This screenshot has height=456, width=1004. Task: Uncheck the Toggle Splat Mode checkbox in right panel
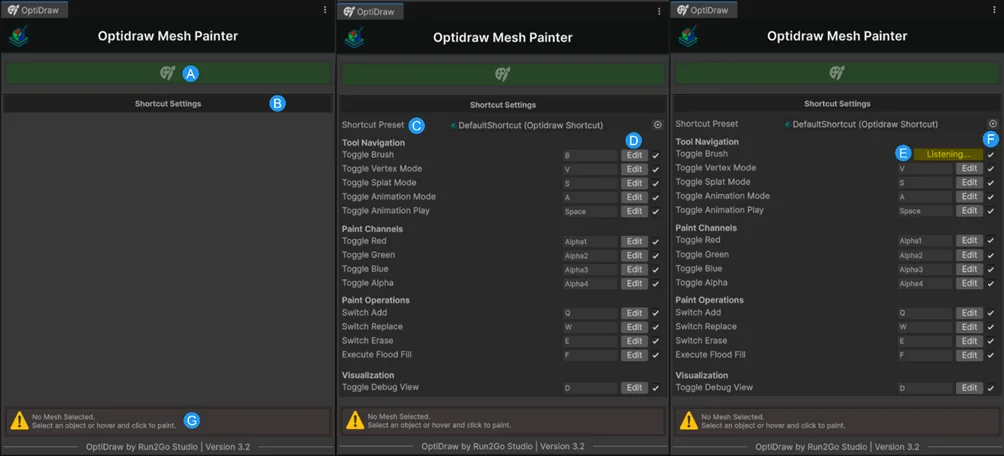point(991,183)
